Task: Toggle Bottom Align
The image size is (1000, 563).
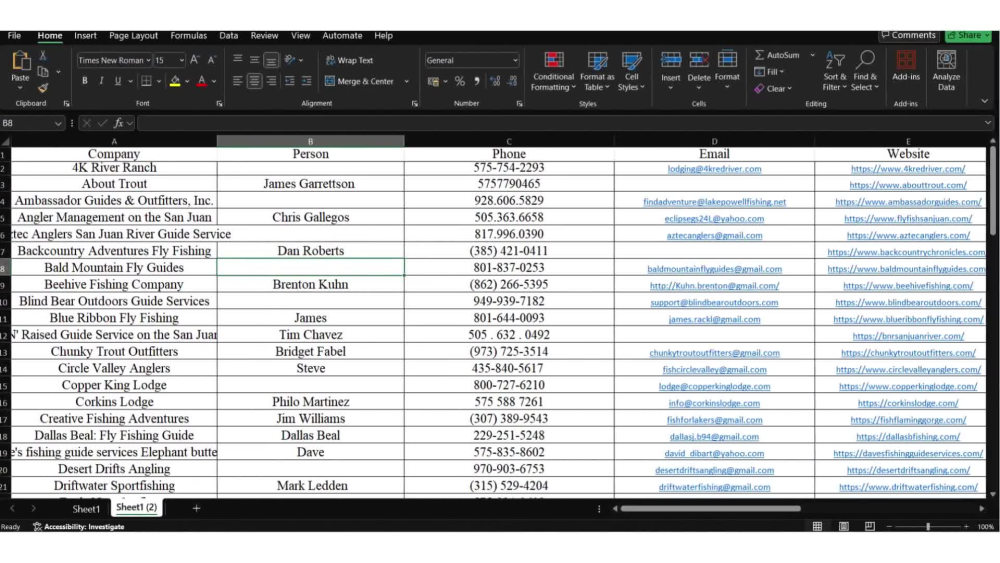Action: [271, 61]
